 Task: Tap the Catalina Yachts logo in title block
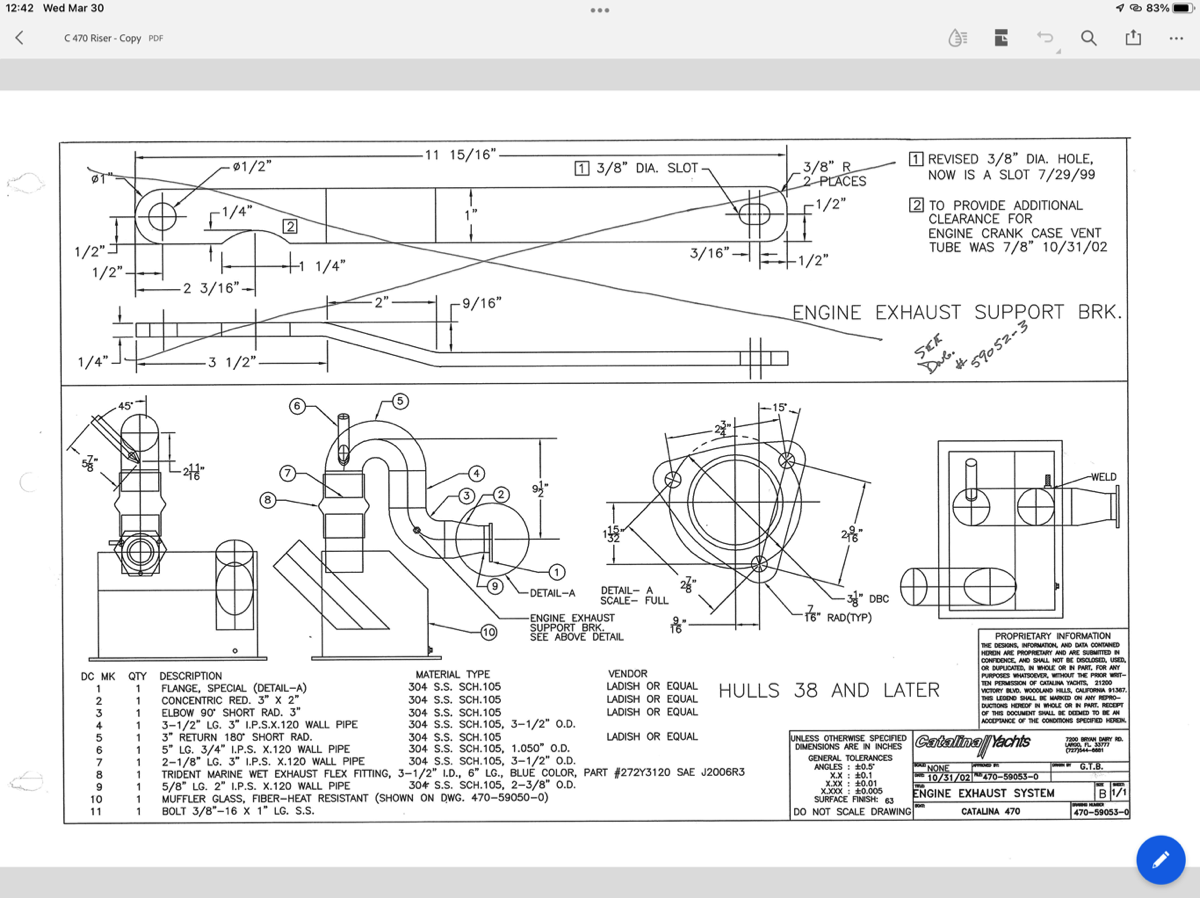point(974,743)
